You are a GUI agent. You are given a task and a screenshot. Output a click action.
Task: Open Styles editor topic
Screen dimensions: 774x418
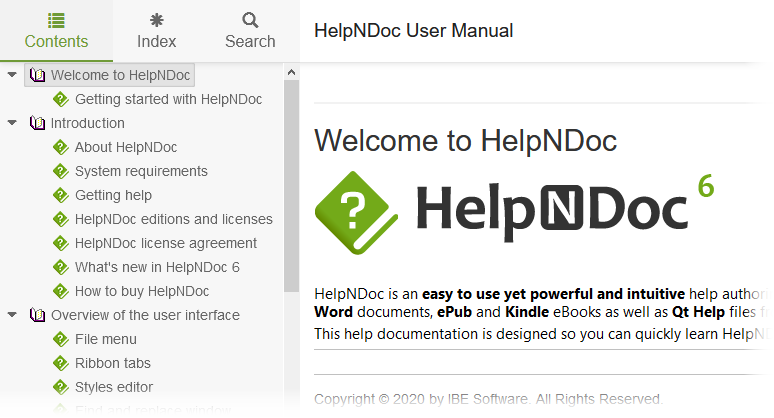[x=114, y=387]
